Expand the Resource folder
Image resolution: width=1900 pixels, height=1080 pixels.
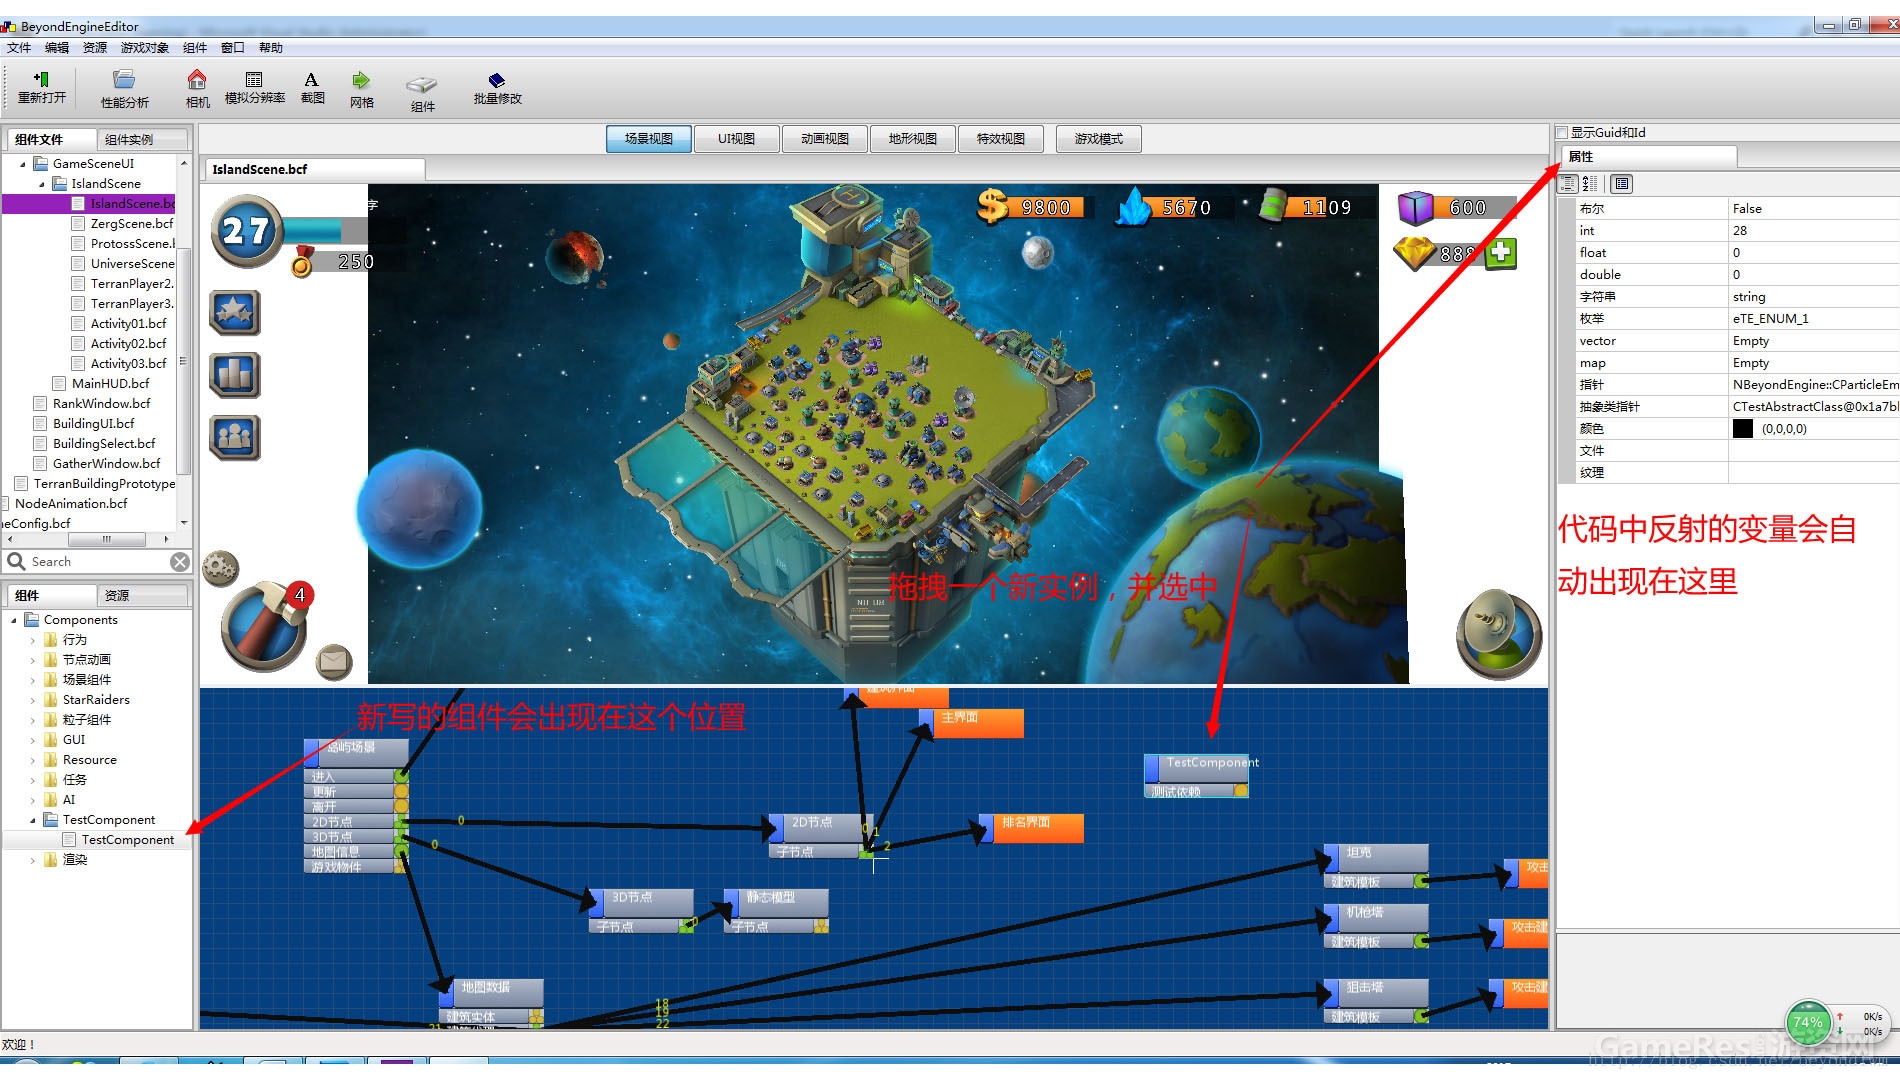(33, 760)
